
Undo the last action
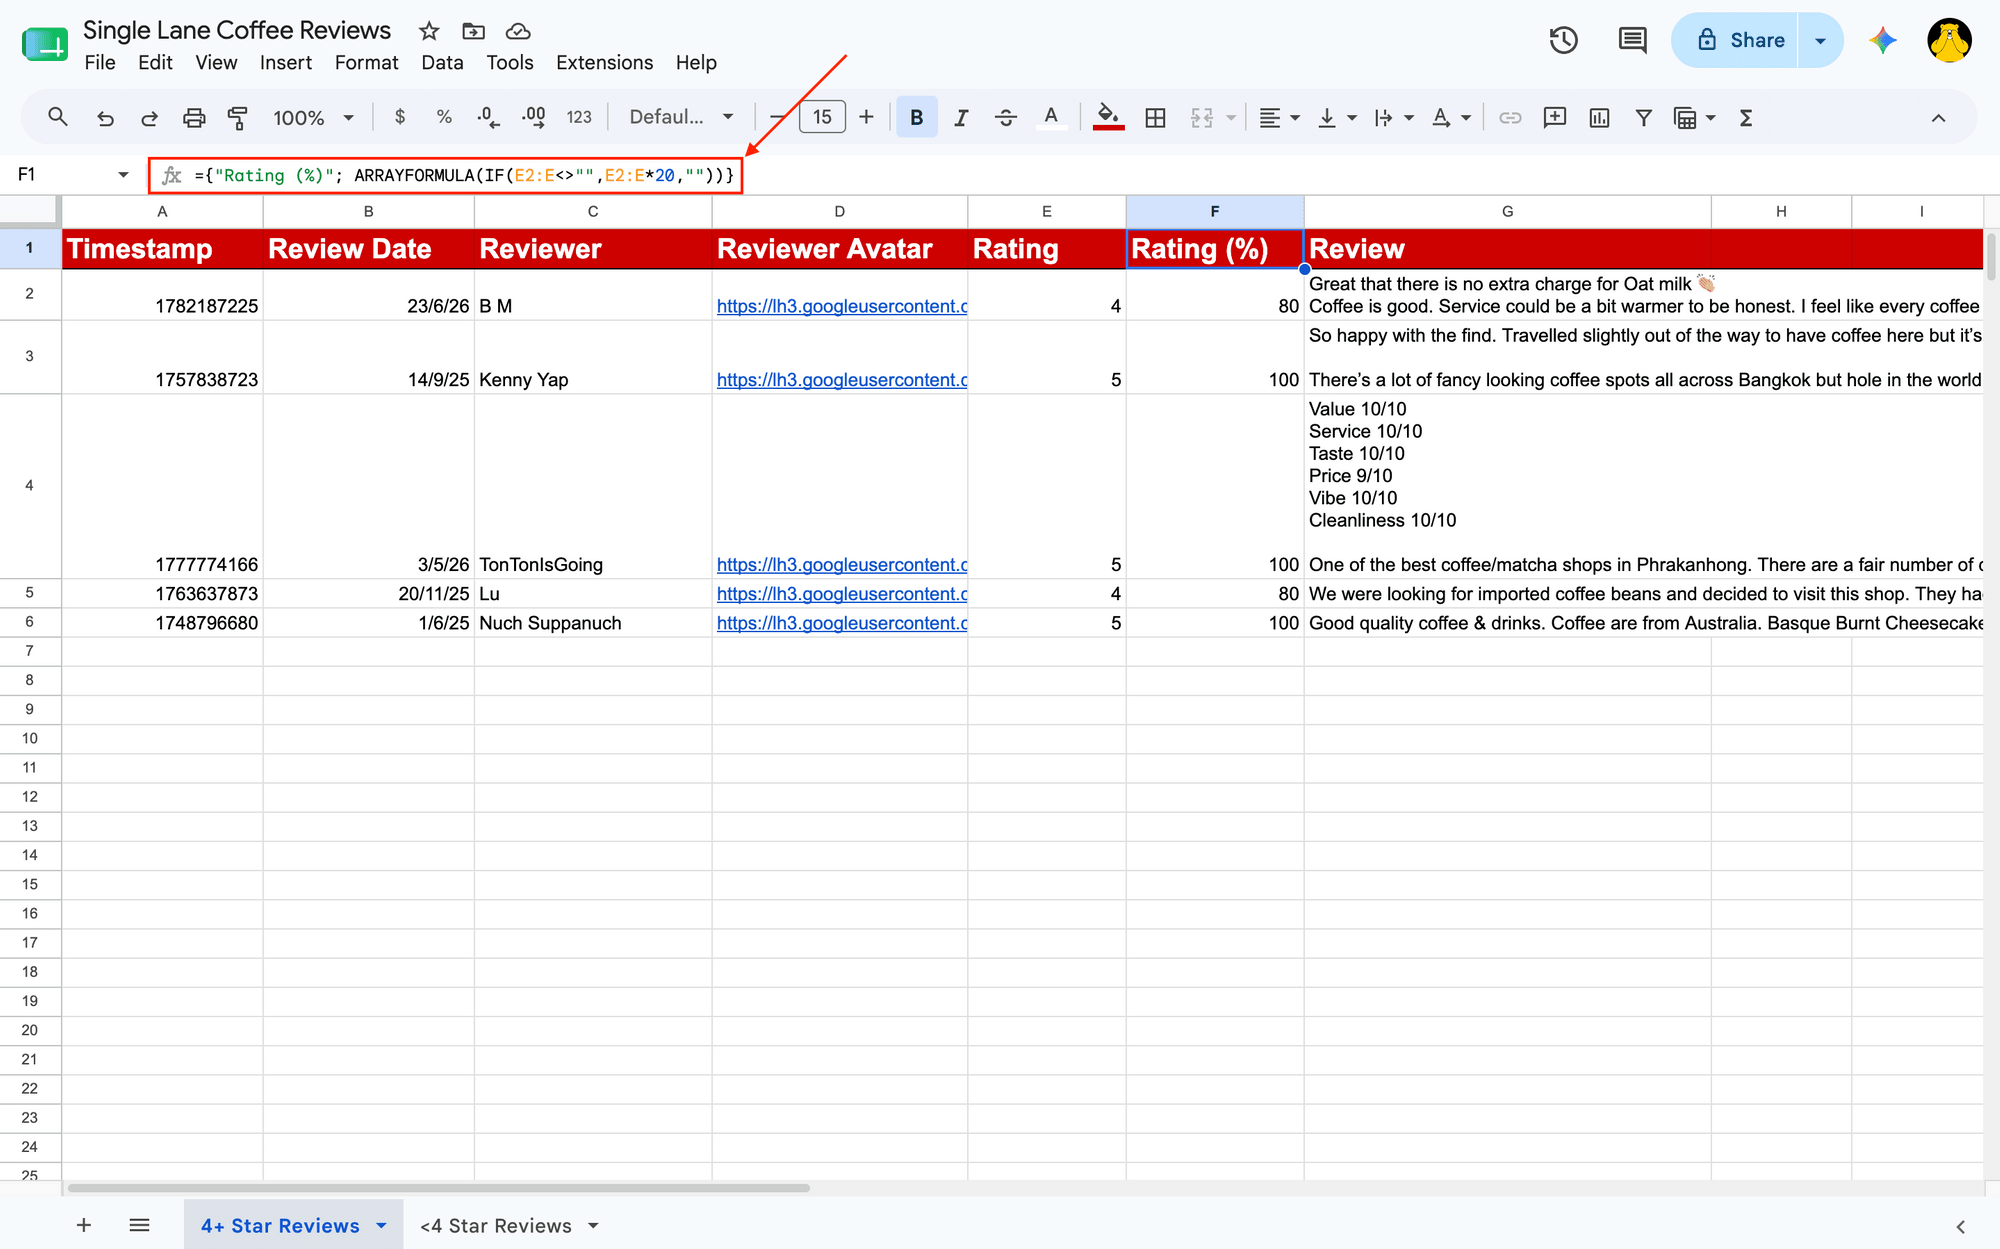pyautogui.click(x=105, y=118)
